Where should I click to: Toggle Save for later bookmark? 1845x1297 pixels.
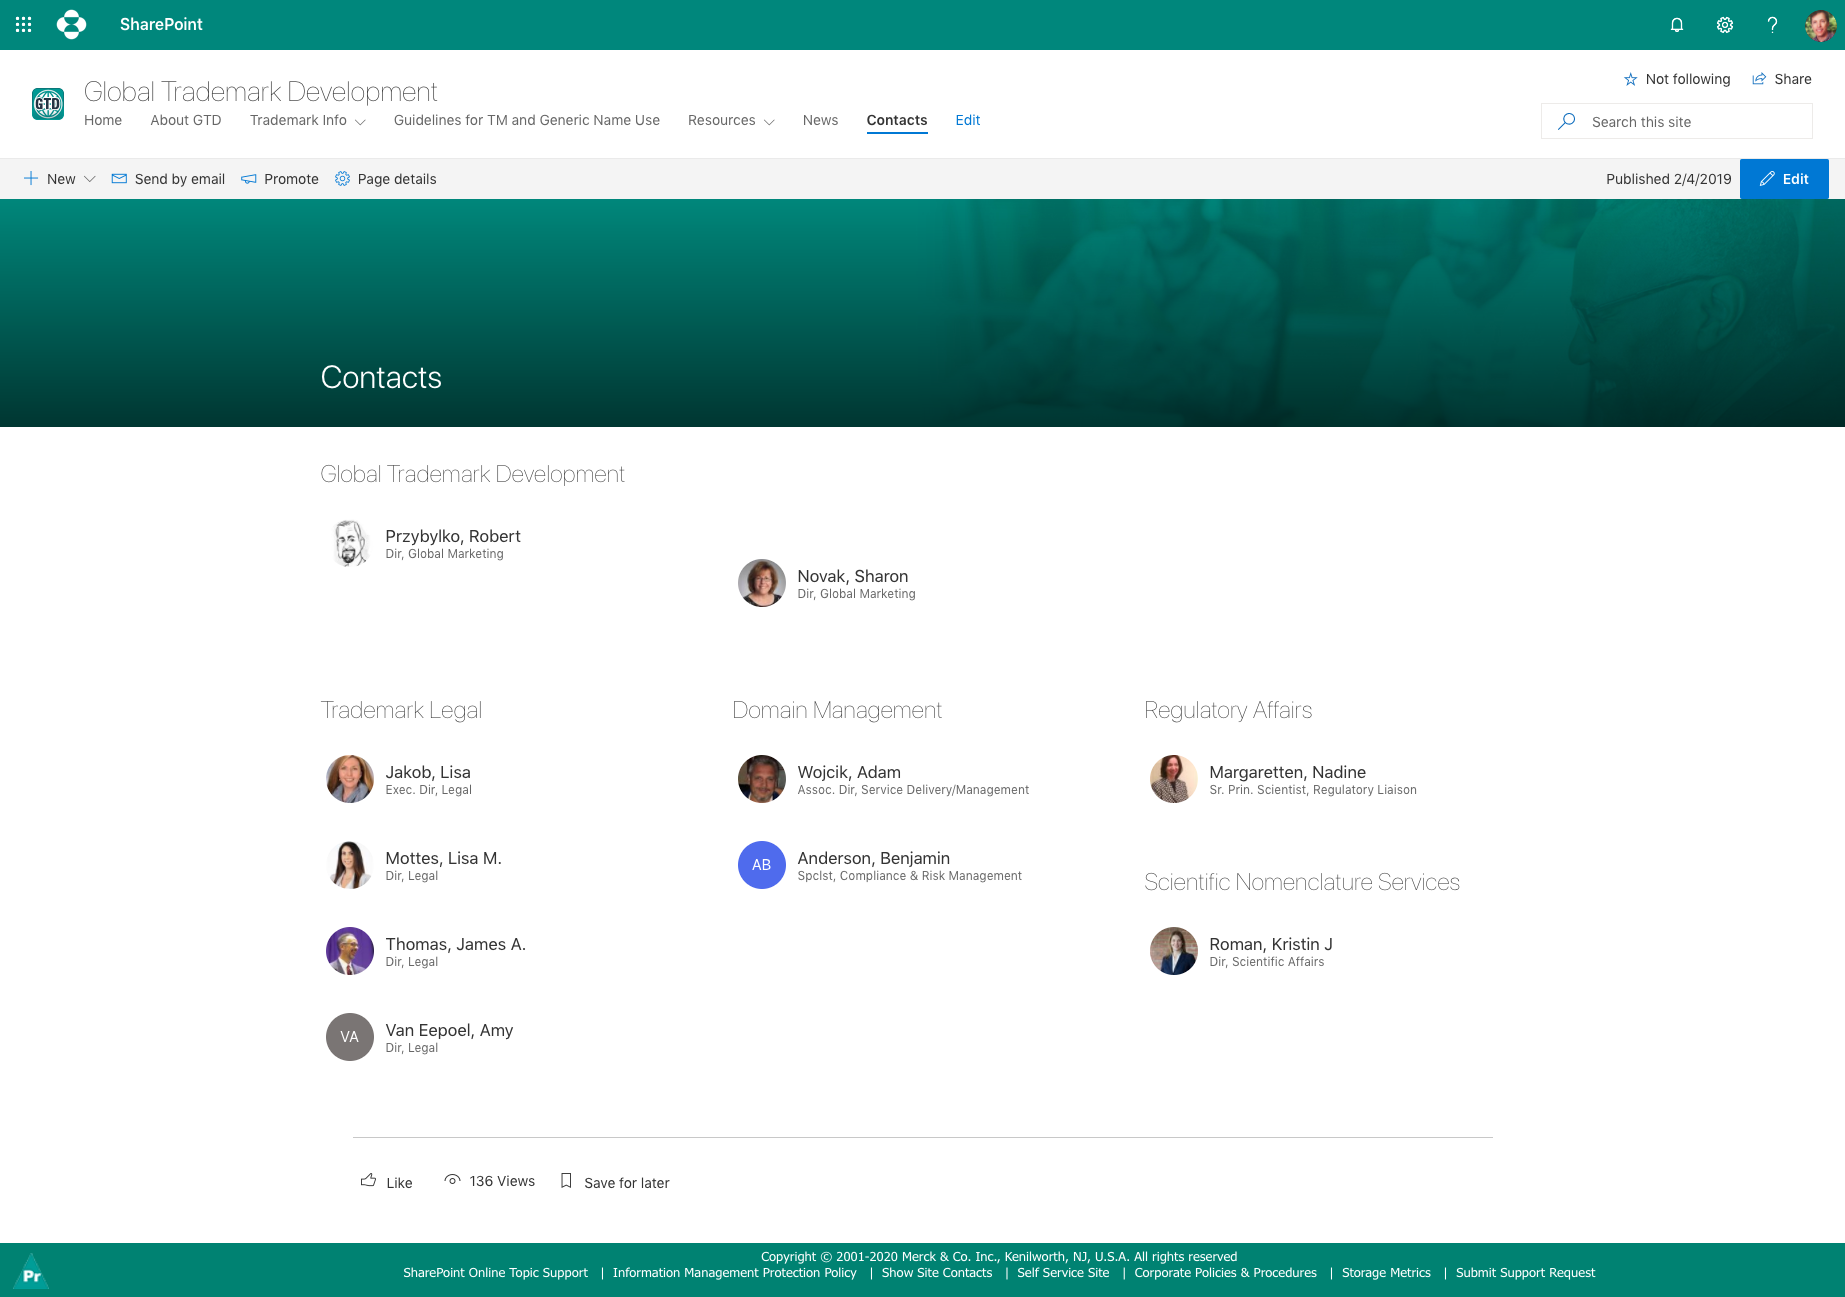tap(615, 1182)
